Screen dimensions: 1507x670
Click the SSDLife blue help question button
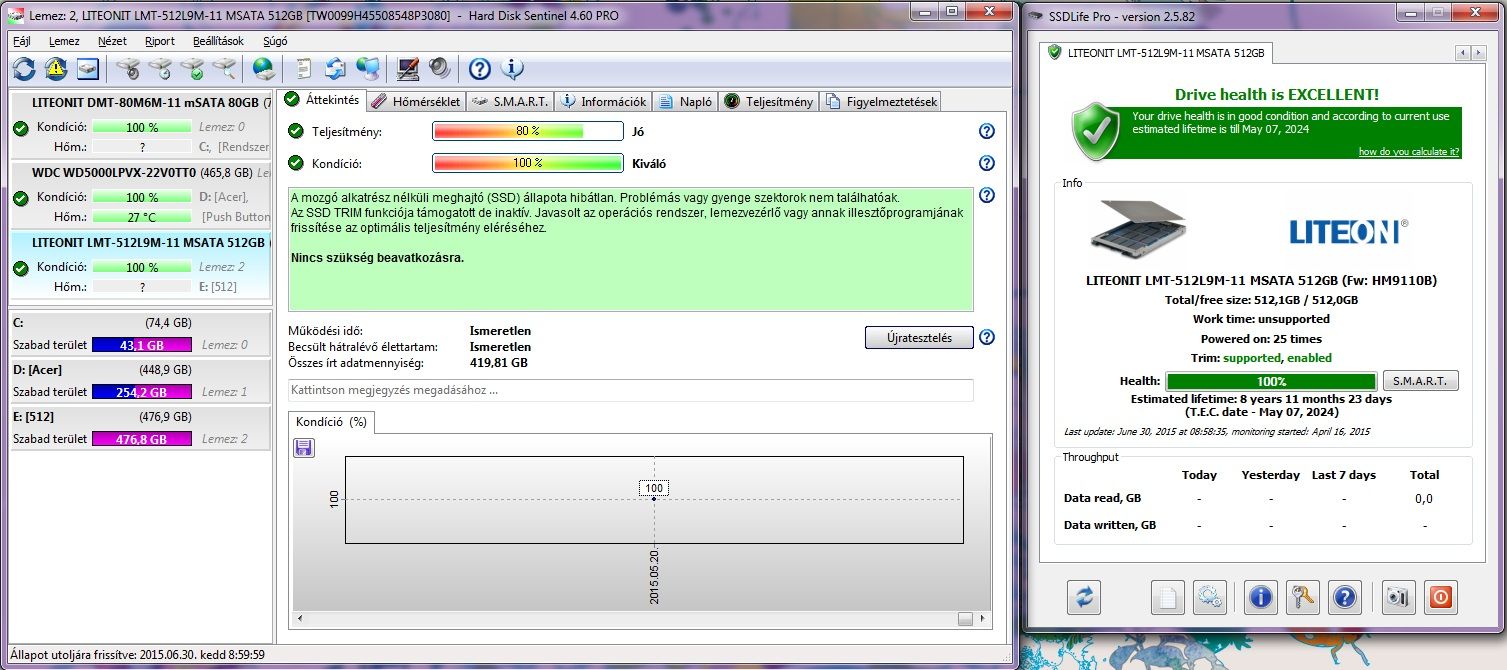click(x=1346, y=597)
